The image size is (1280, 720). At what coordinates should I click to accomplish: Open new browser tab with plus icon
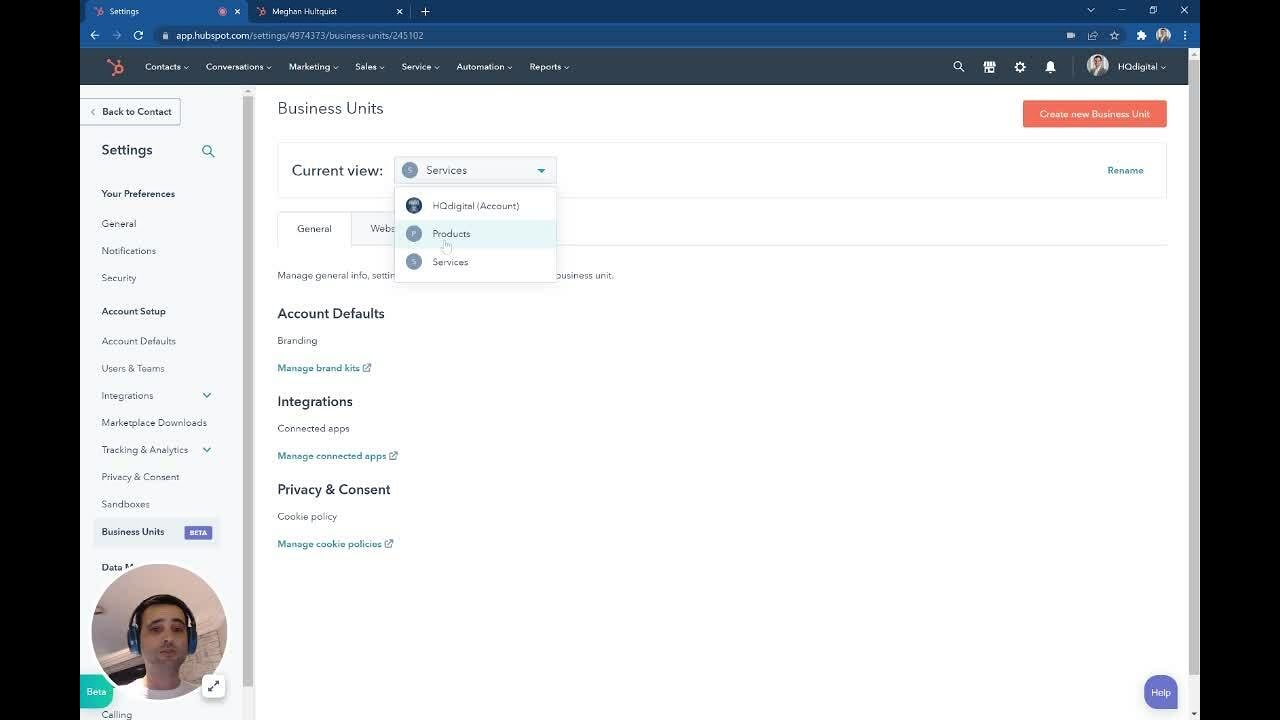tap(425, 11)
